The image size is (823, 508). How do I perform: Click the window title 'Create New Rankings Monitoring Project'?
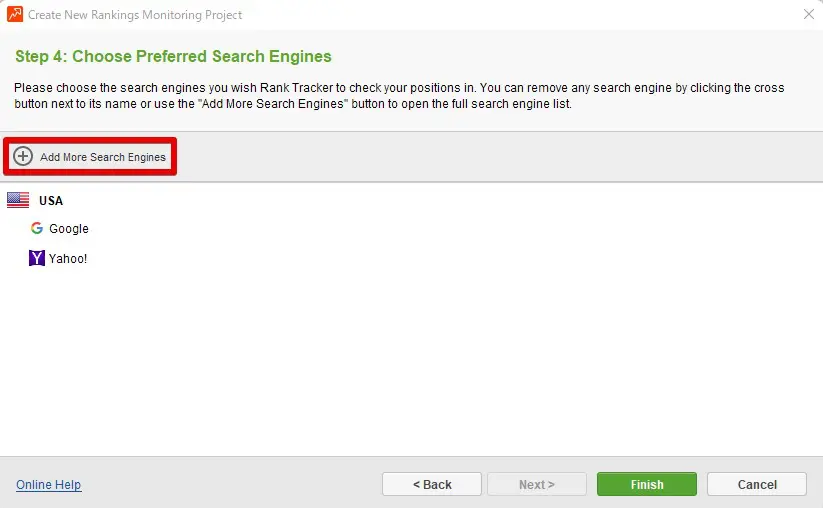click(x=135, y=15)
